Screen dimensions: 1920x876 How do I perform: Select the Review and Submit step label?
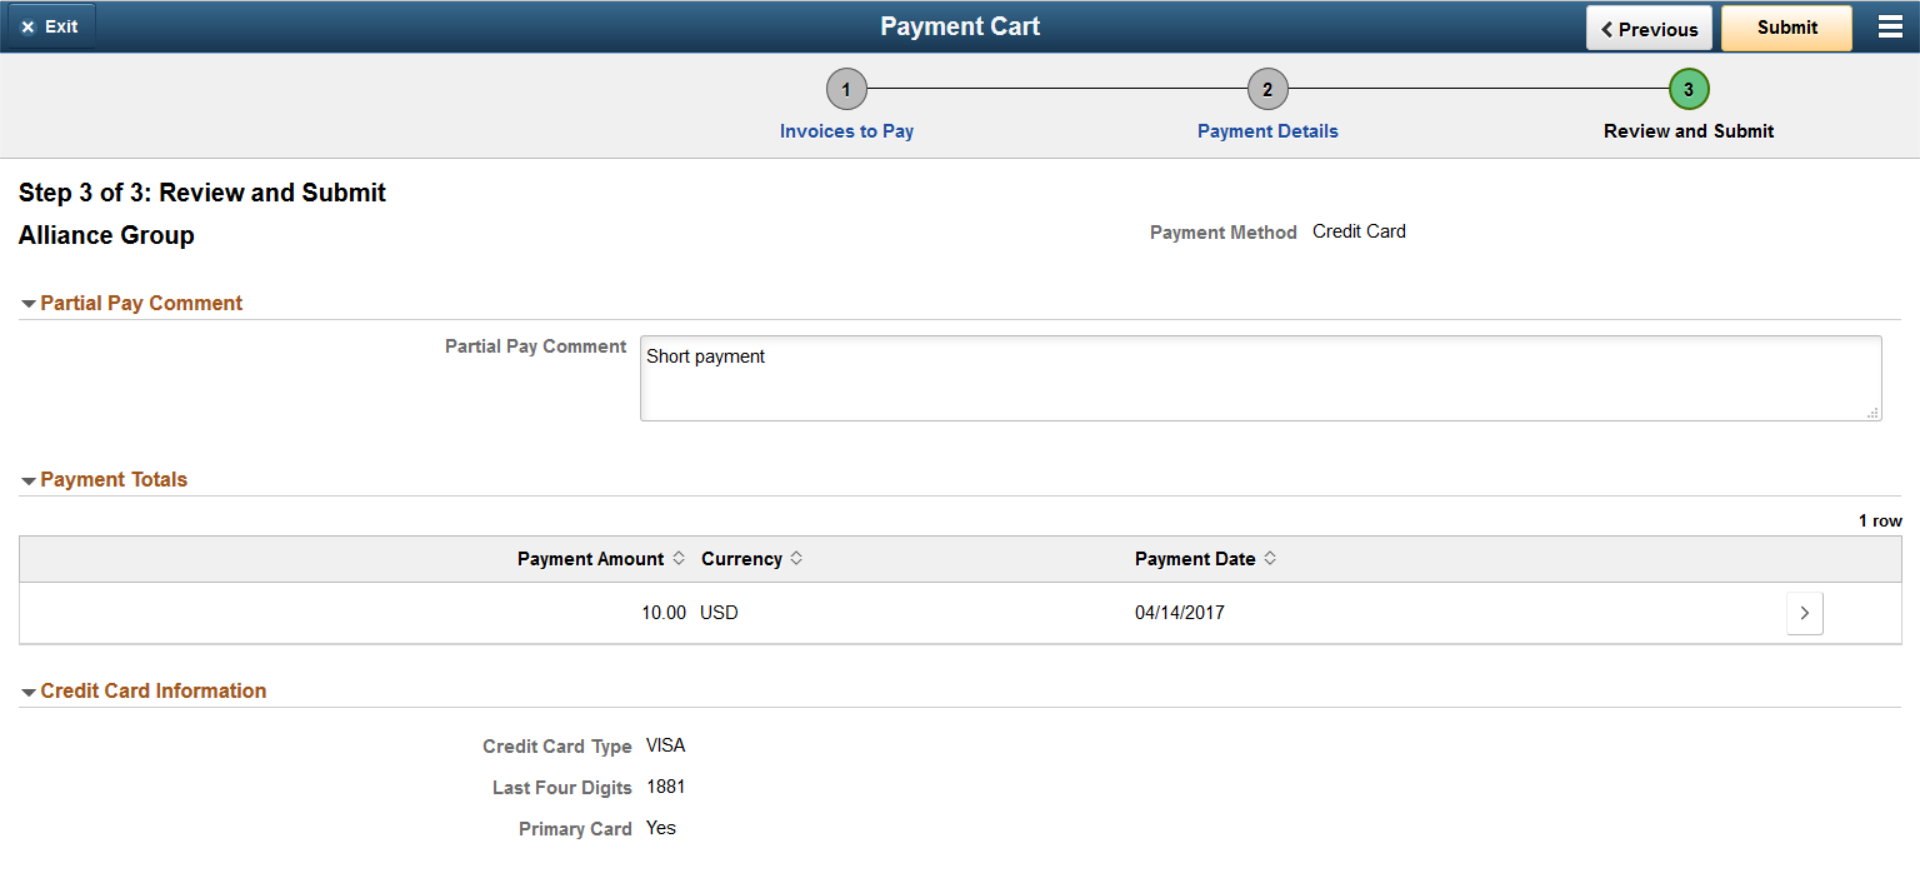[x=1688, y=131]
